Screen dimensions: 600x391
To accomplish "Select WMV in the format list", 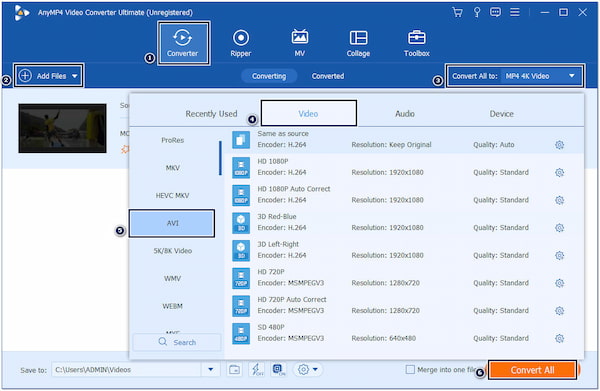I will point(173,279).
